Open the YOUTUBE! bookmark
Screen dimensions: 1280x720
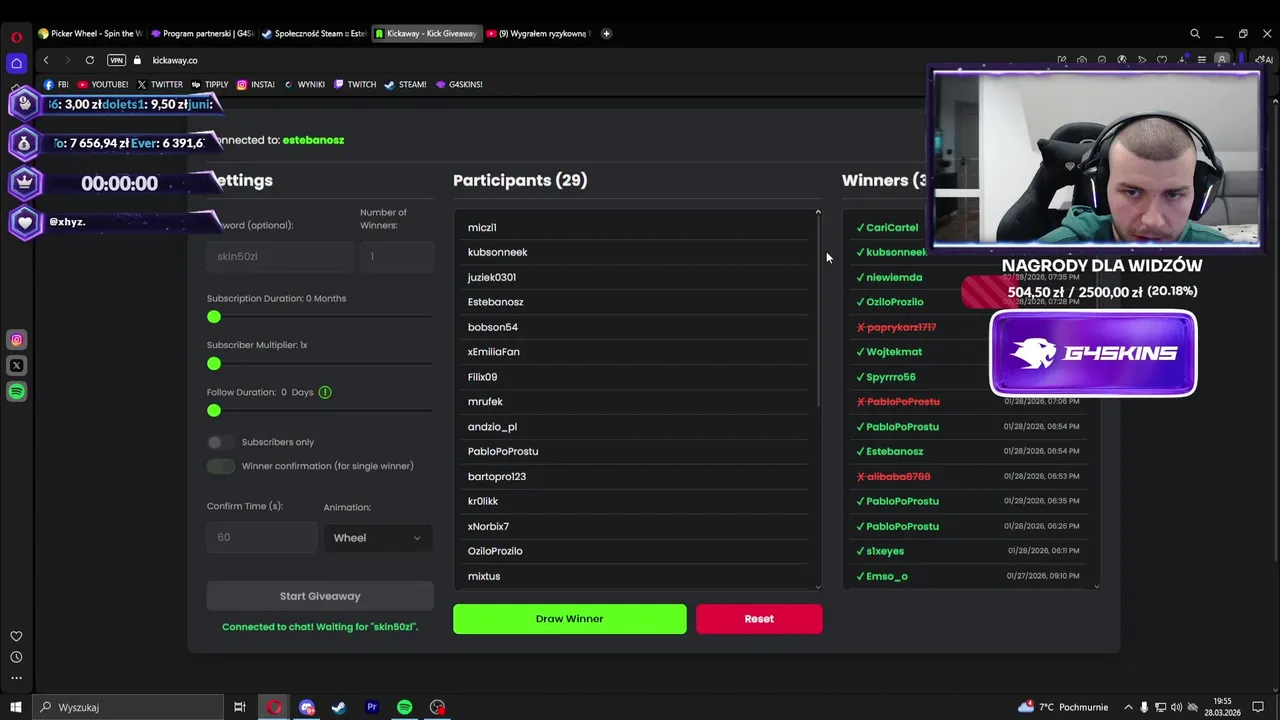[x=103, y=84]
